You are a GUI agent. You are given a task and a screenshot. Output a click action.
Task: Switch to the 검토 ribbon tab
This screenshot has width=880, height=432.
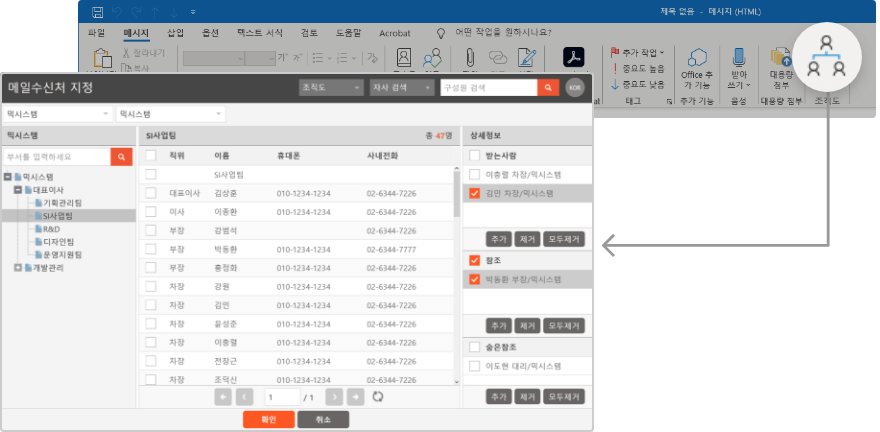(x=309, y=33)
